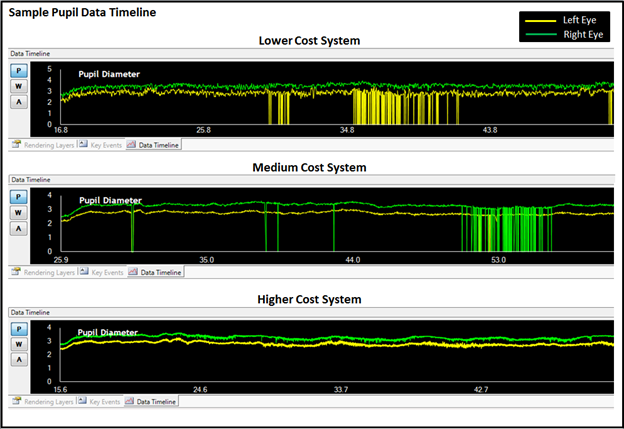Click Data Timeline panel header above Lower Cost chart

(311, 53)
